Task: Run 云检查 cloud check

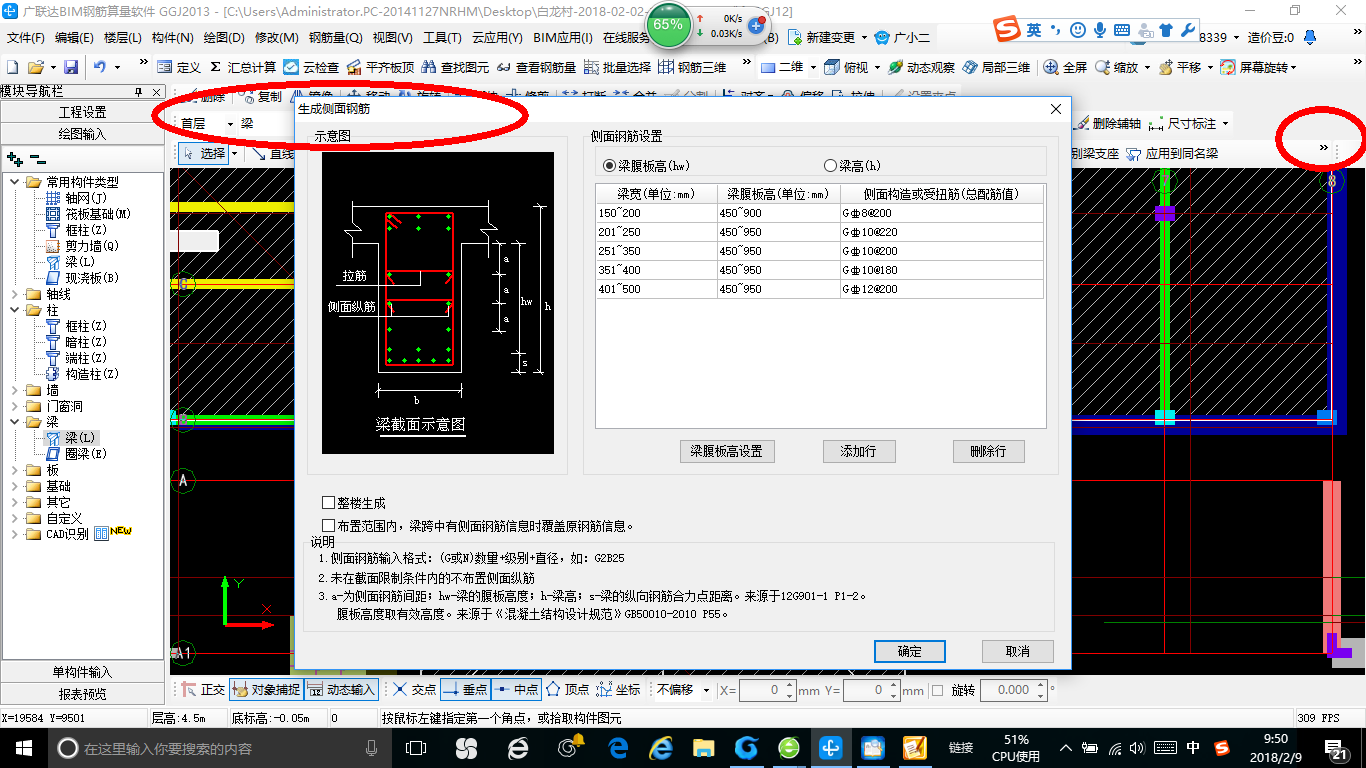Action: pyautogui.click(x=311, y=68)
